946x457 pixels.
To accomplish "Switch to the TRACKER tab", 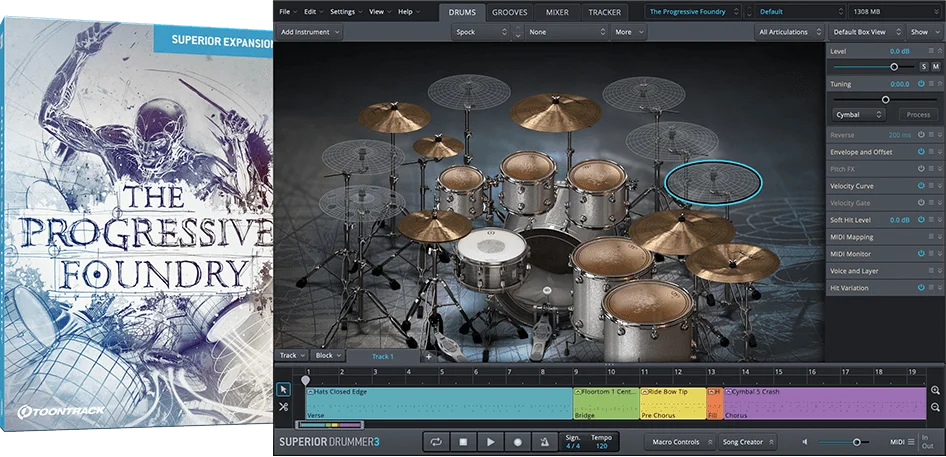I will (x=605, y=12).
